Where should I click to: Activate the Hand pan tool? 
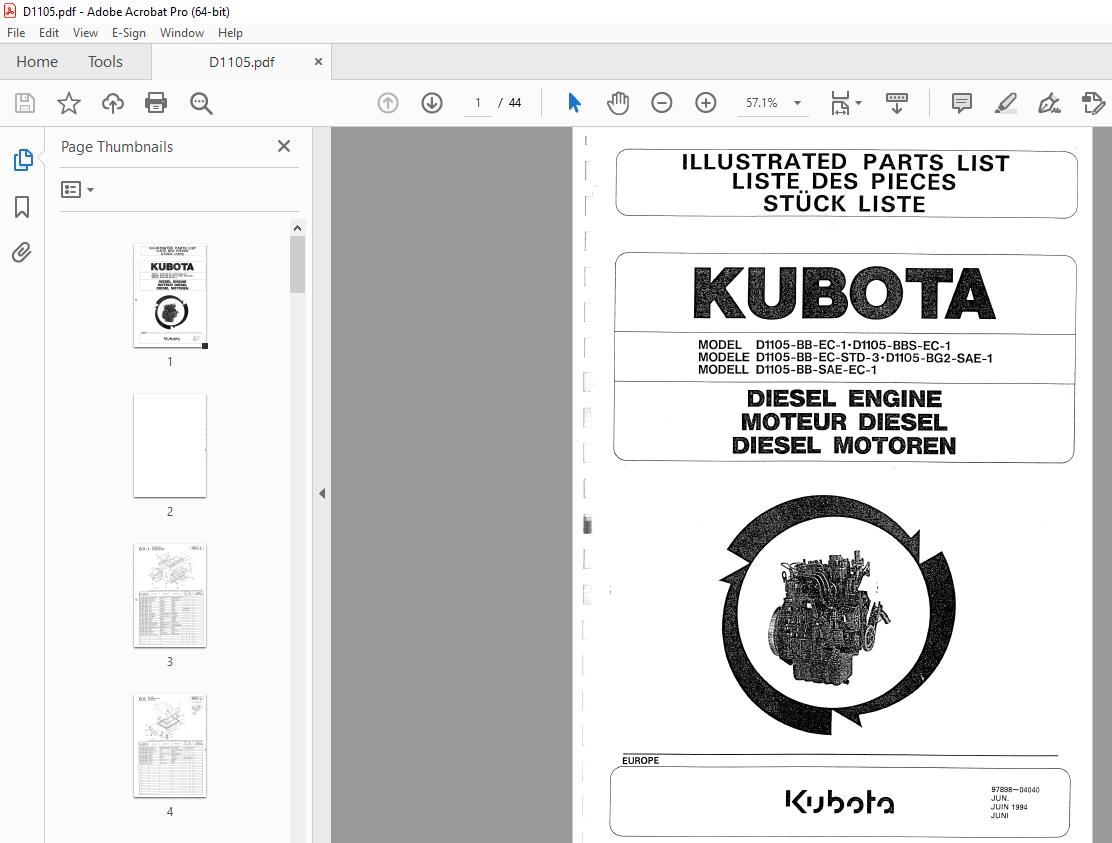618,103
